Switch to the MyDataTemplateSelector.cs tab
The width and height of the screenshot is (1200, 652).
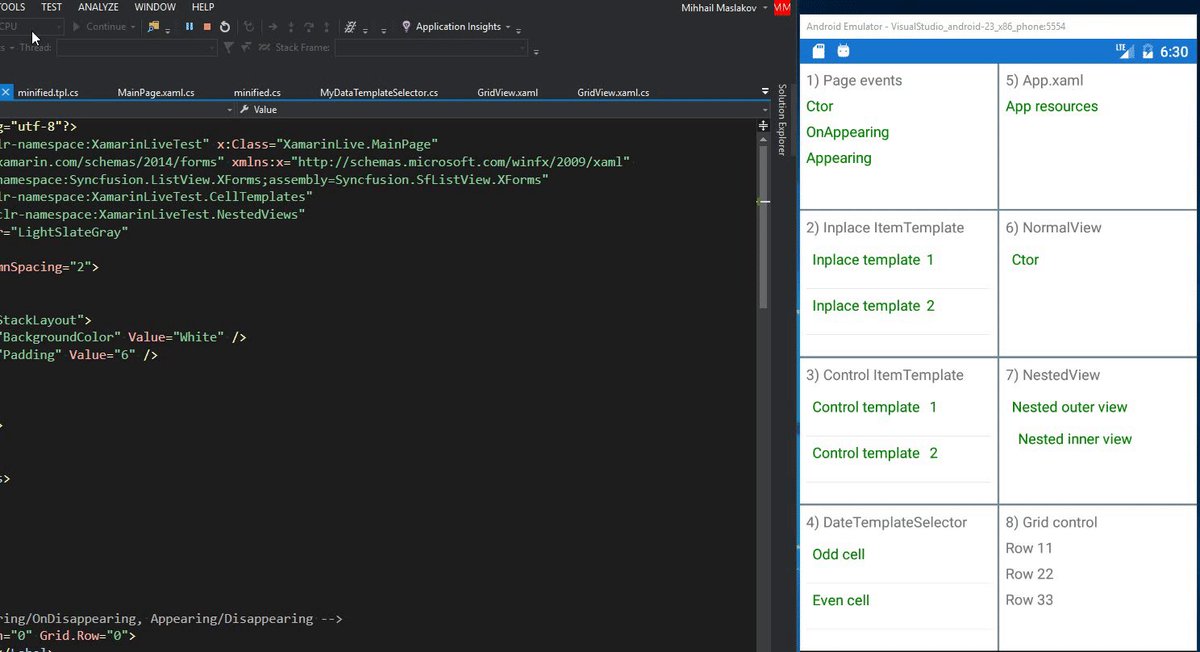click(379, 93)
